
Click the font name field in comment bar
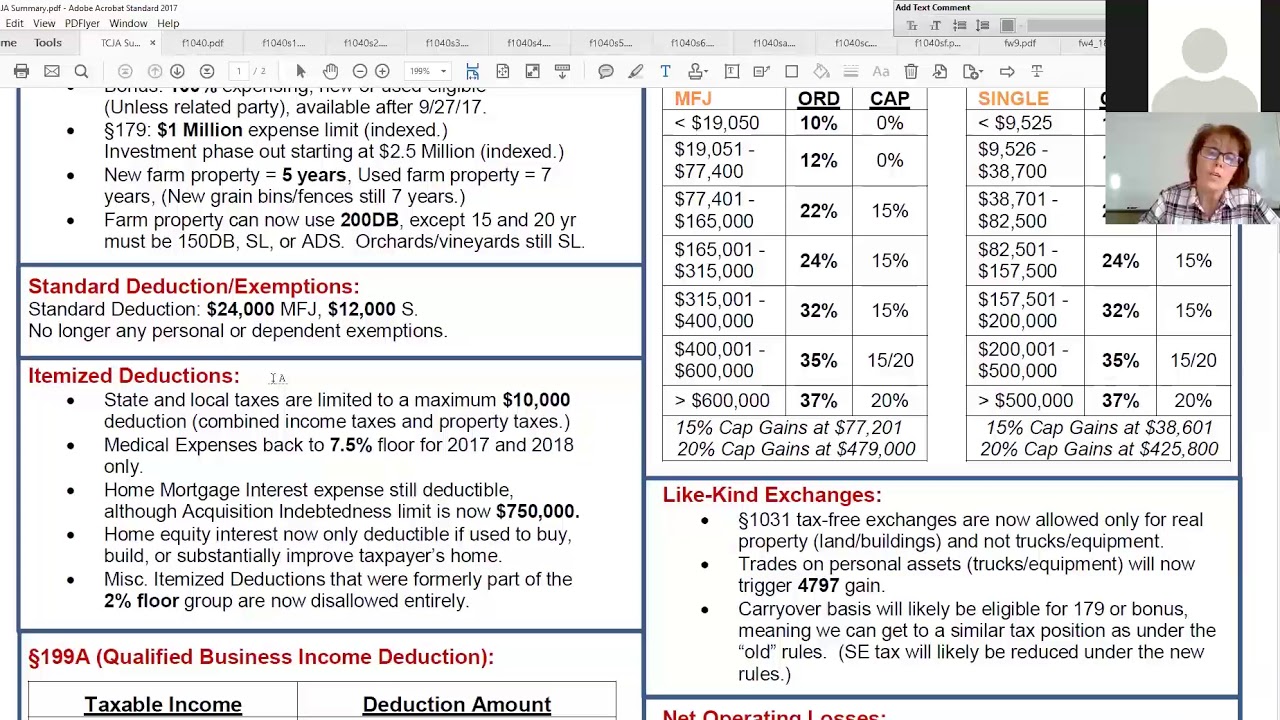(1065, 26)
